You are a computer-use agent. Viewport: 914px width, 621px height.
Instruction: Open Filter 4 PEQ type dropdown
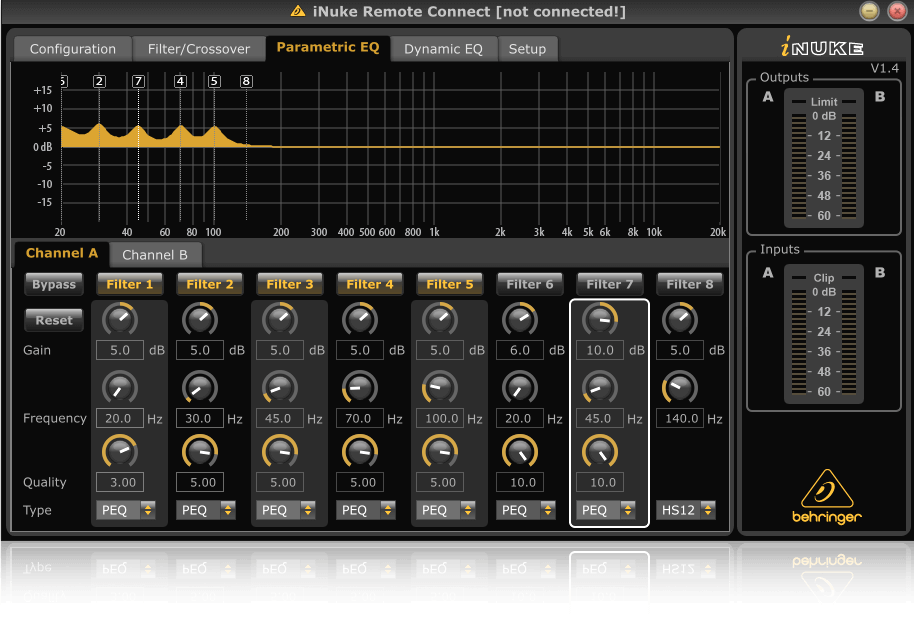[366, 510]
